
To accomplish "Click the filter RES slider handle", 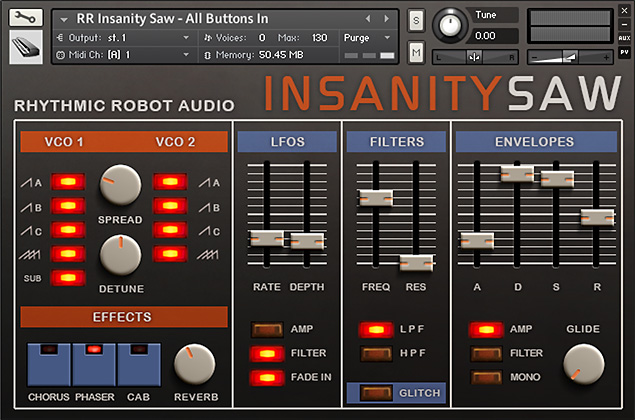I will [x=416, y=263].
